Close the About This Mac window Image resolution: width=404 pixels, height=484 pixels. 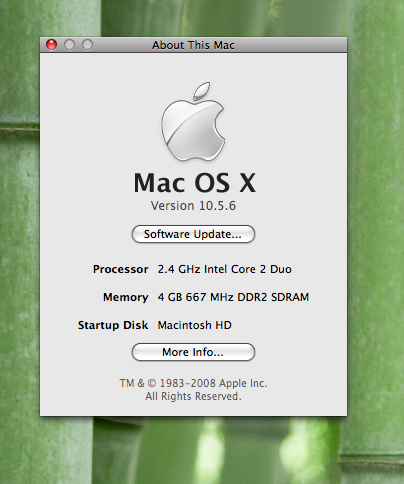click(x=52, y=44)
